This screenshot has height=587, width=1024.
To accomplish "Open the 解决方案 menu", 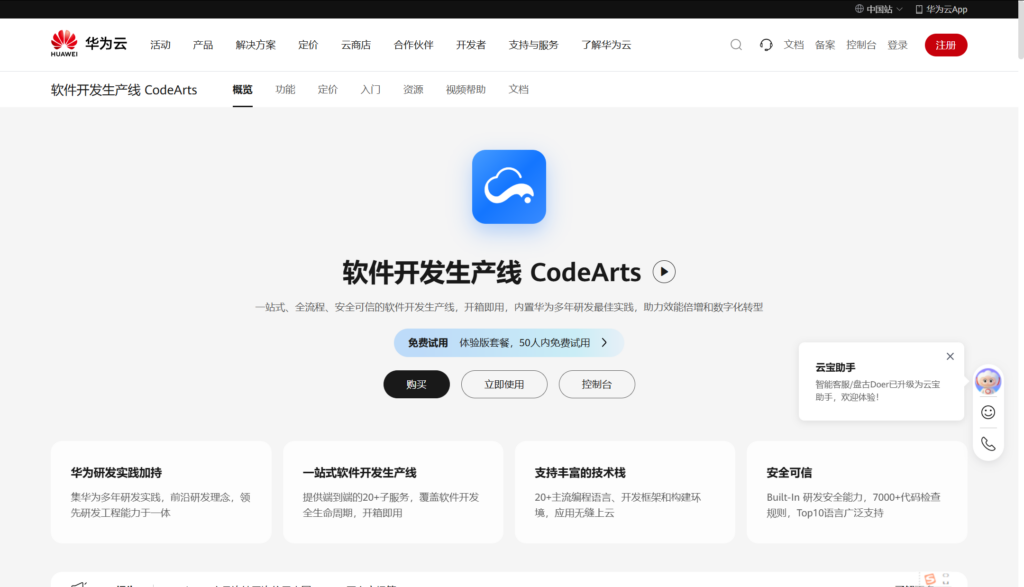I will click(255, 44).
